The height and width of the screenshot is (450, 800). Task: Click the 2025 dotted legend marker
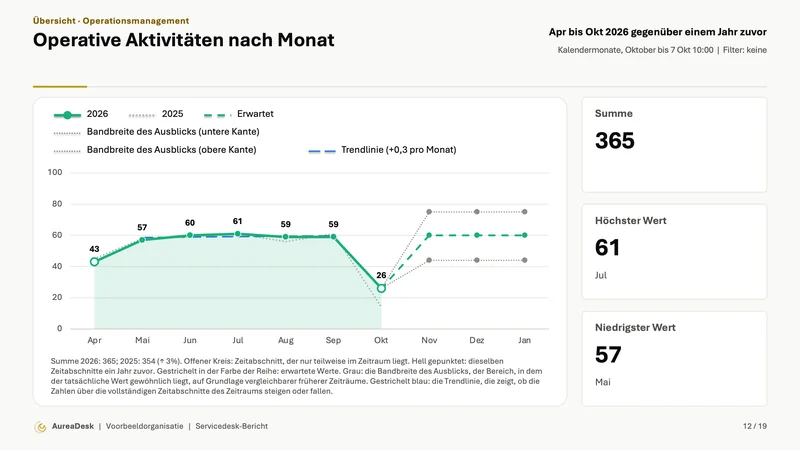click(142, 115)
